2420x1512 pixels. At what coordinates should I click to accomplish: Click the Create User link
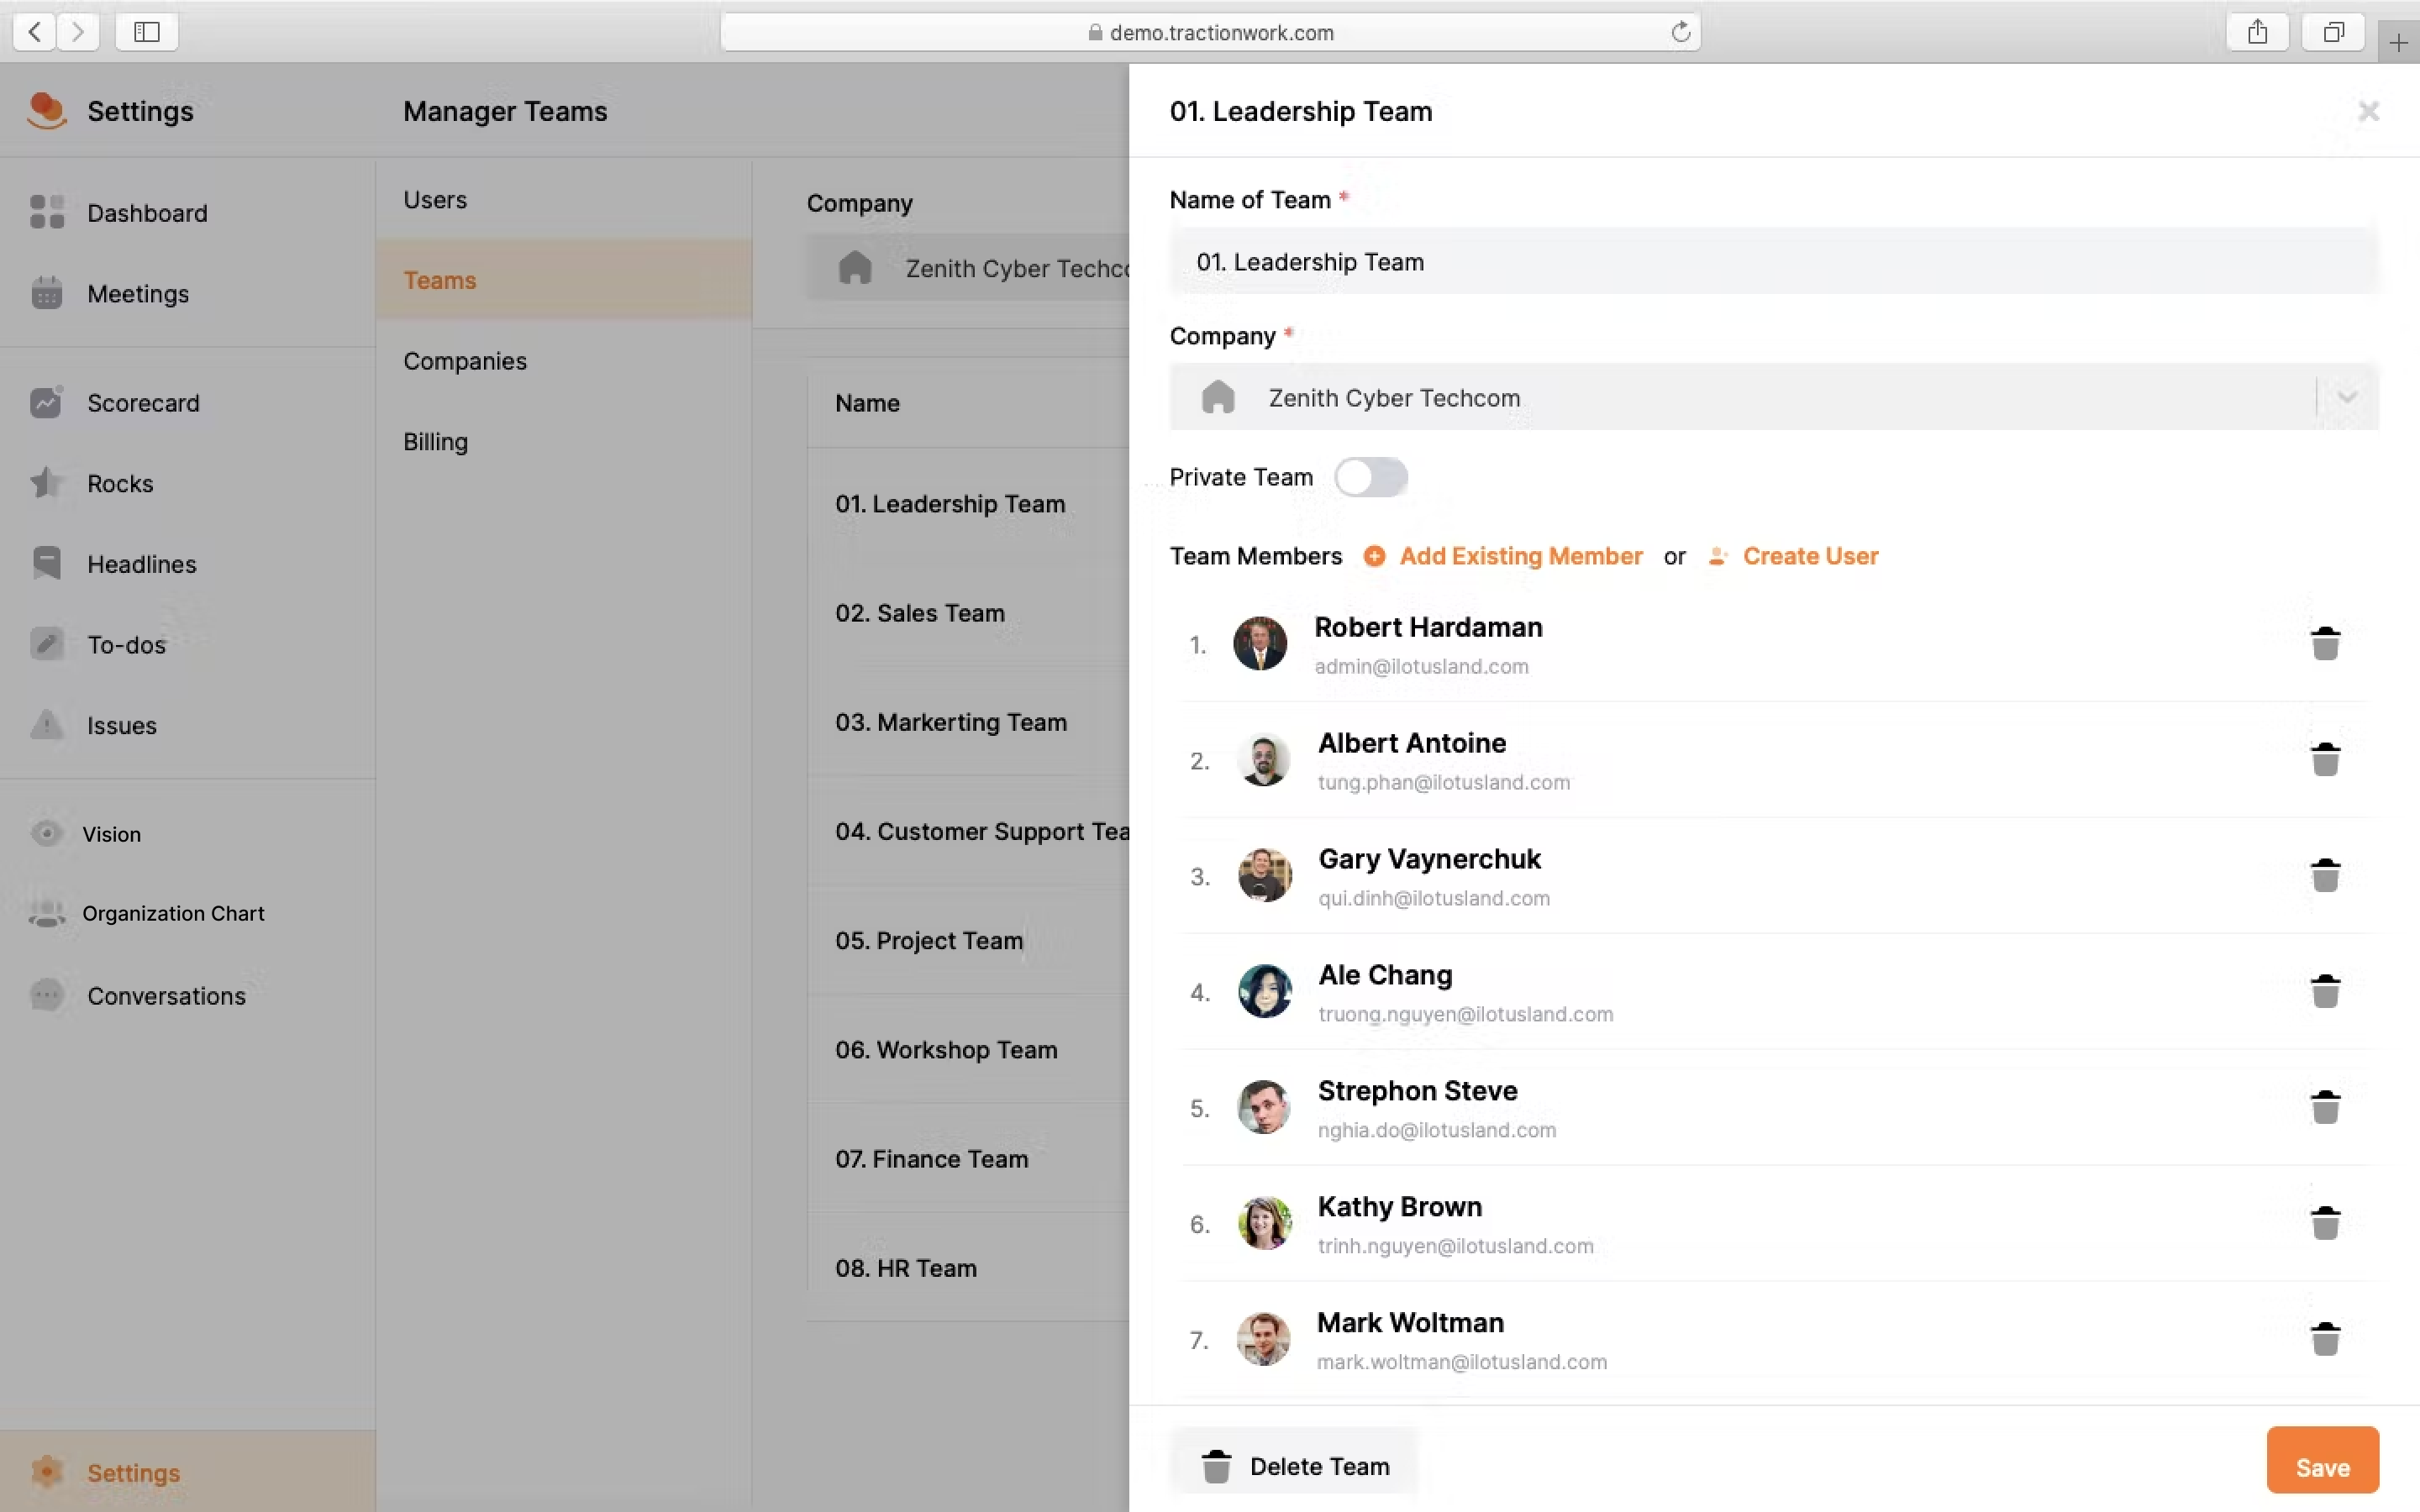[x=1809, y=556]
